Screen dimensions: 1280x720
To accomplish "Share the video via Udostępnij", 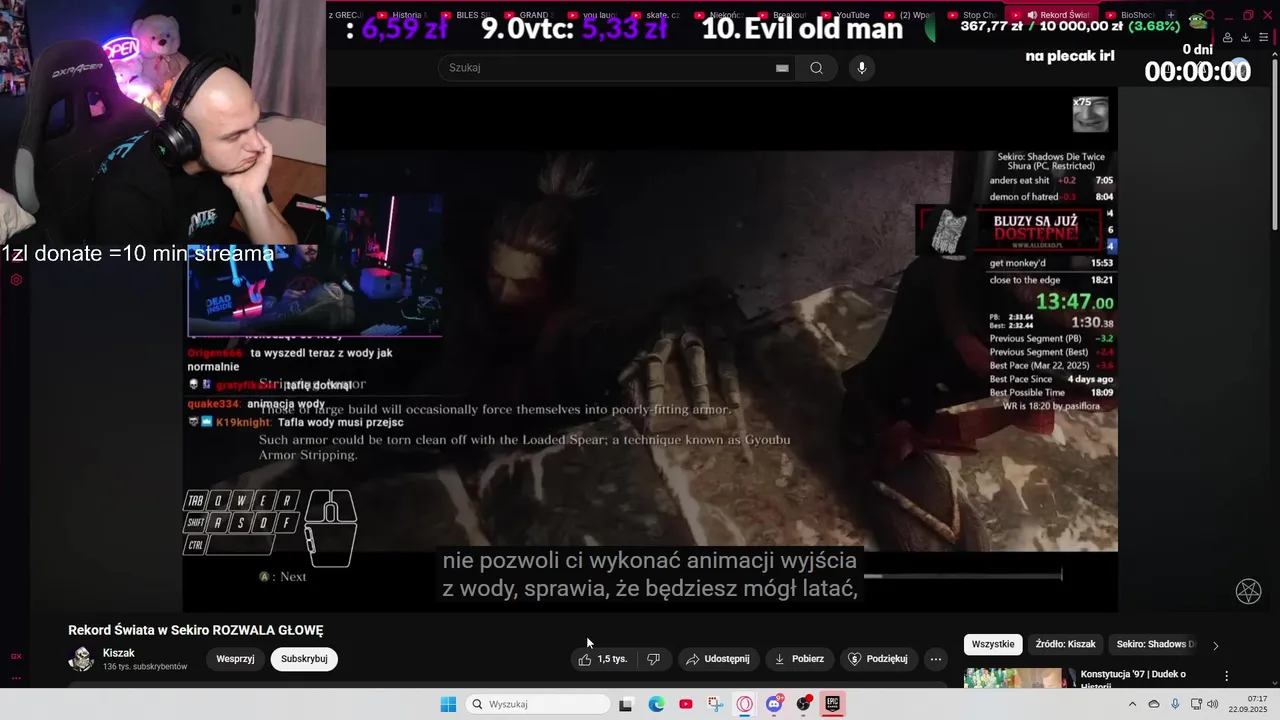I will pos(718,659).
